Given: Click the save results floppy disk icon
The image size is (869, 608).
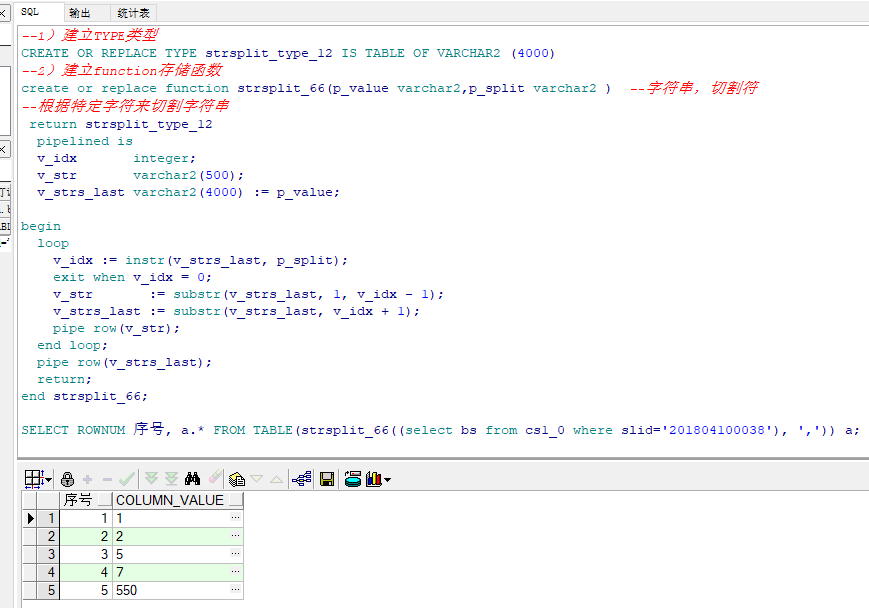Looking at the screenshot, I should [326, 479].
